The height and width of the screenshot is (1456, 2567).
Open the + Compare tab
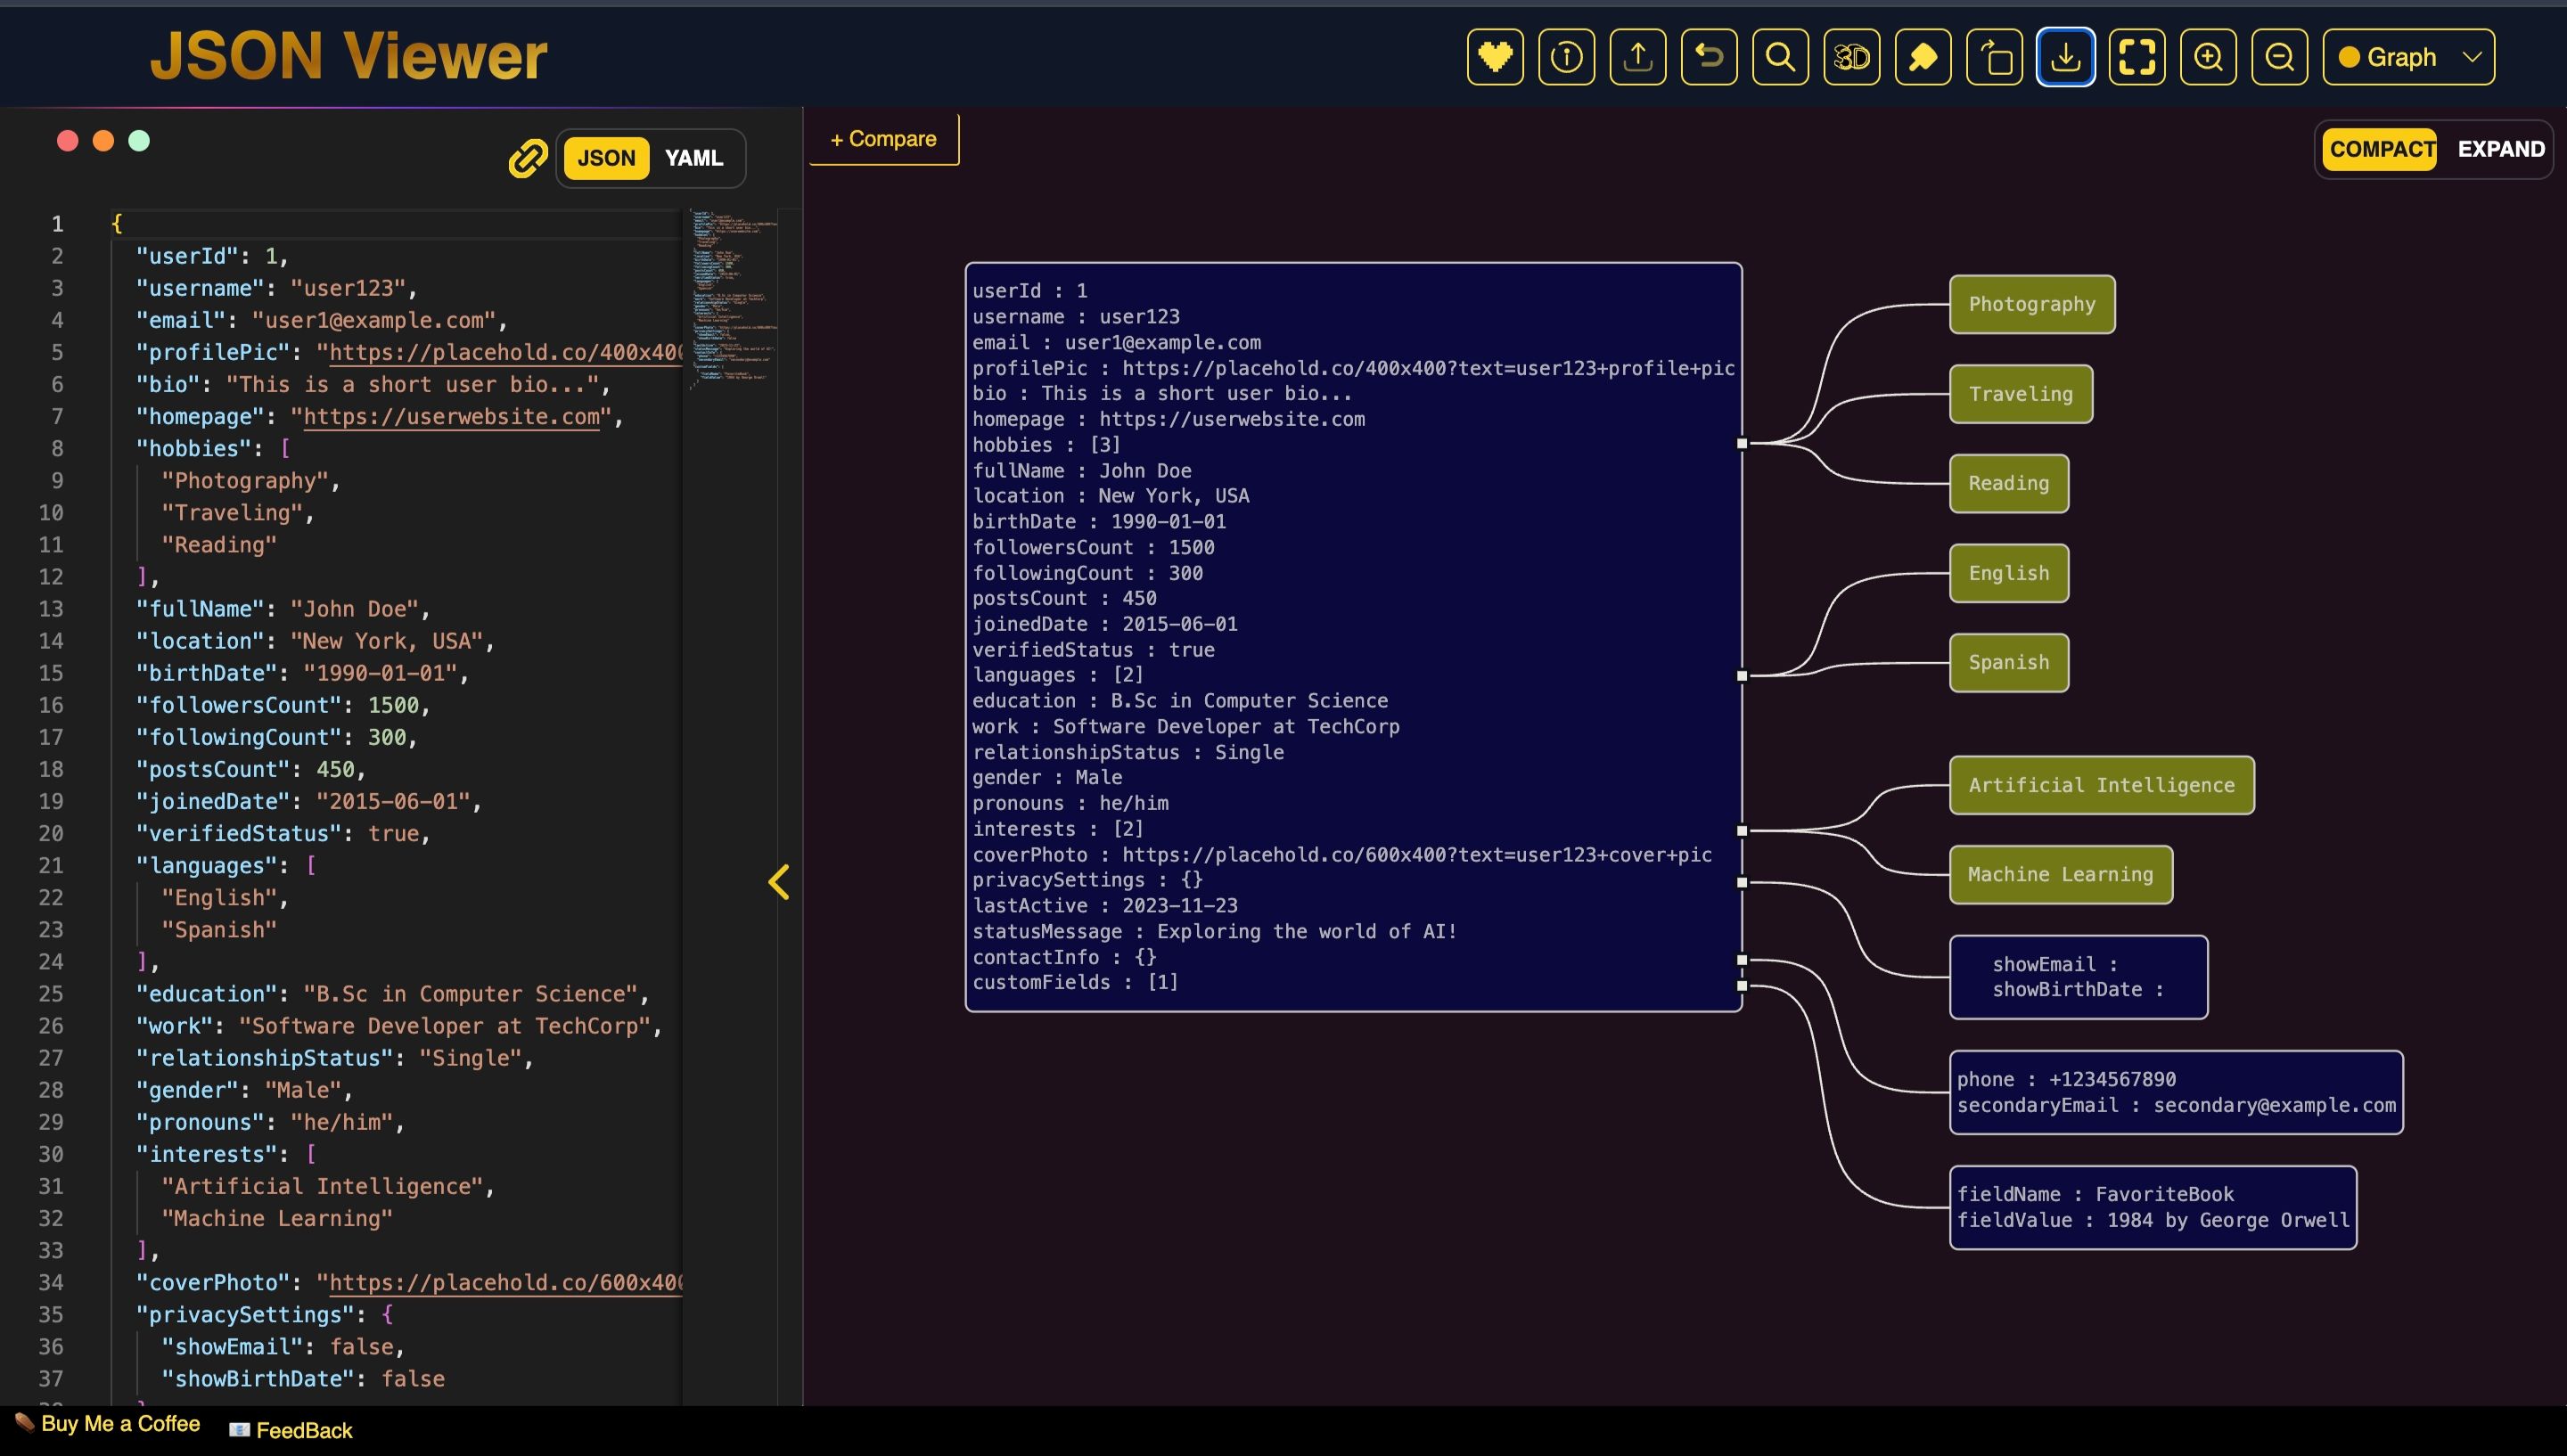coord(883,139)
